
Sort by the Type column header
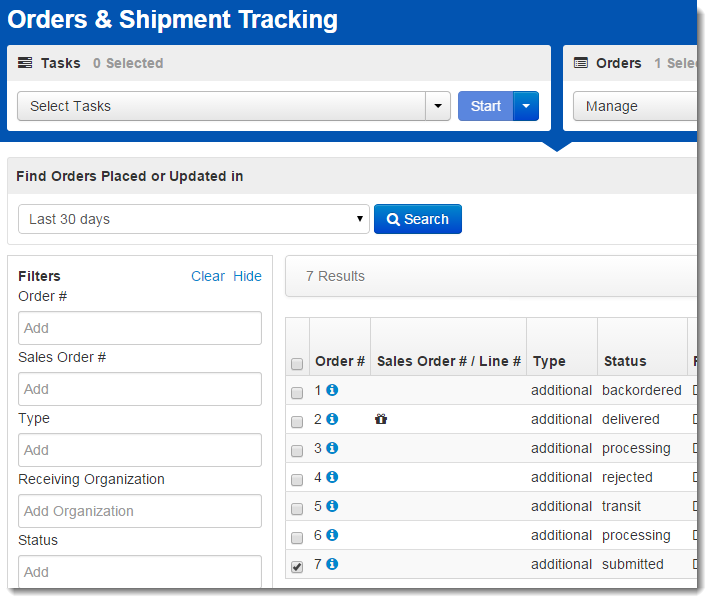point(549,361)
